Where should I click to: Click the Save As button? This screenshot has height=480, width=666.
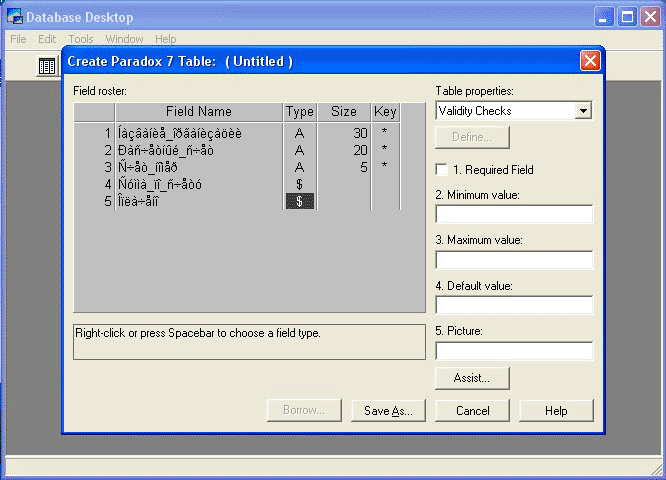click(389, 411)
